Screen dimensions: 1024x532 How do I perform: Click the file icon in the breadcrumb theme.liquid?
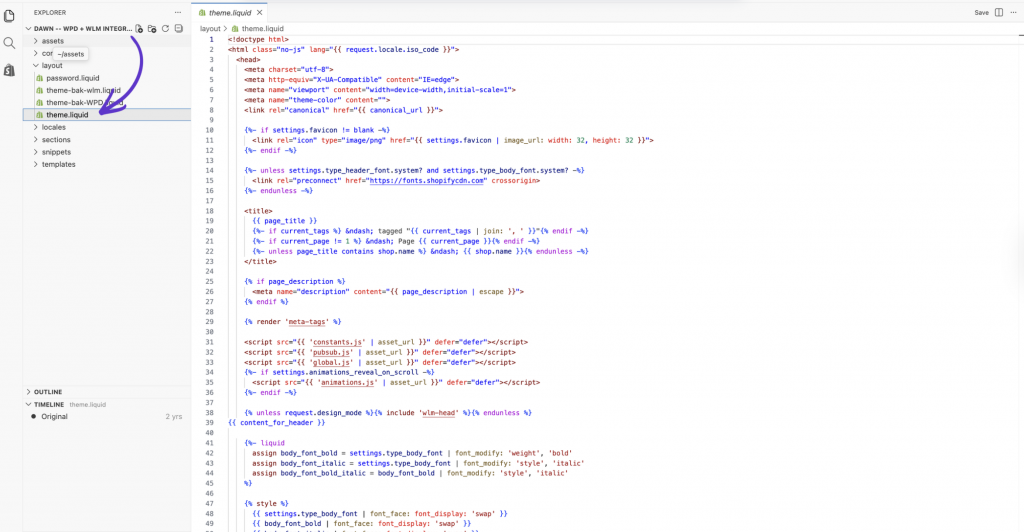coord(235,29)
